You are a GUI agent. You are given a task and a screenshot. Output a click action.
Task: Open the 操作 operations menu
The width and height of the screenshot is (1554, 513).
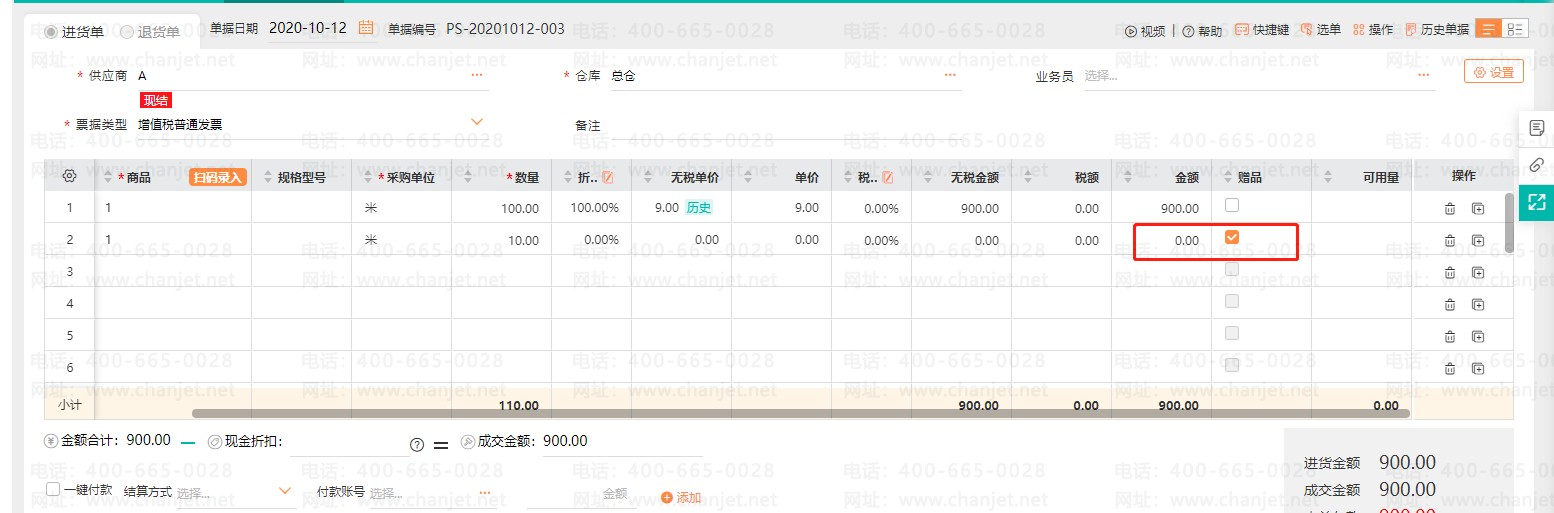click(1373, 30)
